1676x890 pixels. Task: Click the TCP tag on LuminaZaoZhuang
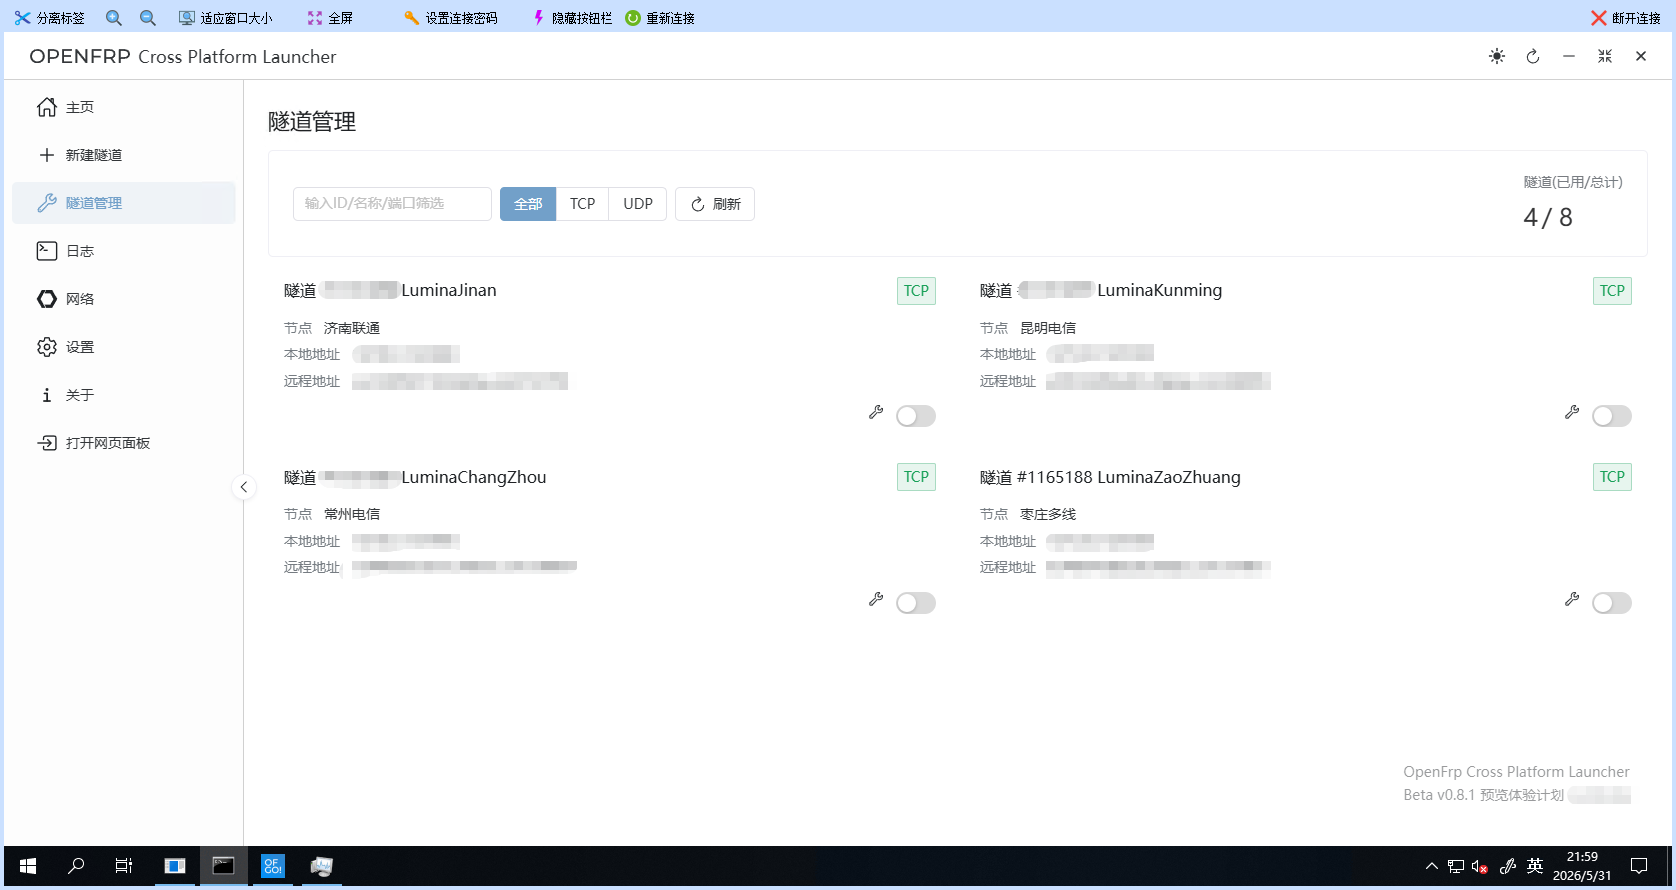coord(1612,477)
